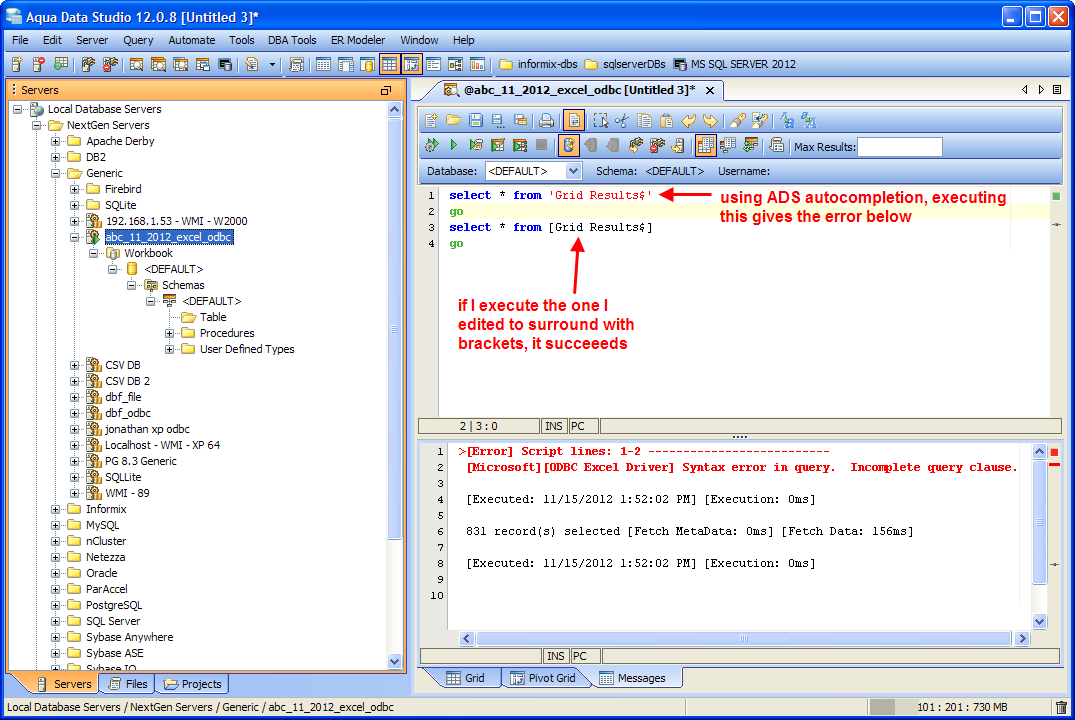Expand the Firebird folder node
The image size is (1075, 720).
pos(75,189)
